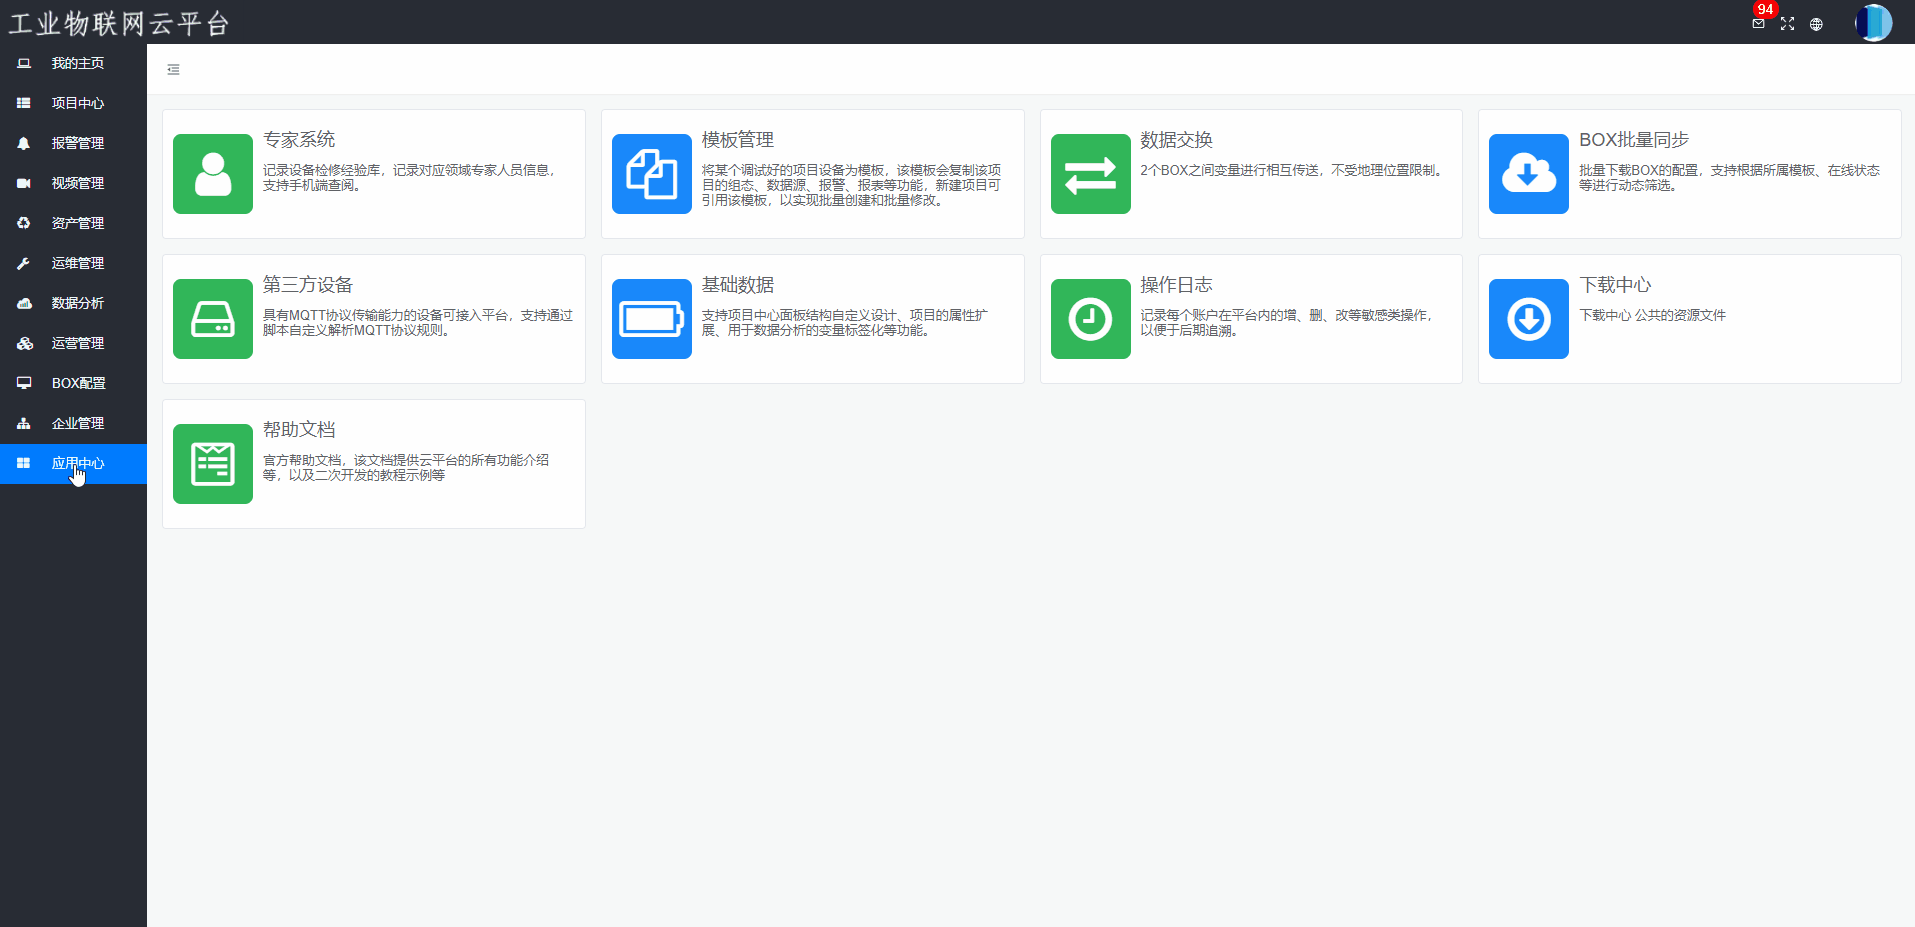The image size is (1915, 927).
Task: Click the 基础数据 battery icon
Action: coord(651,319)
